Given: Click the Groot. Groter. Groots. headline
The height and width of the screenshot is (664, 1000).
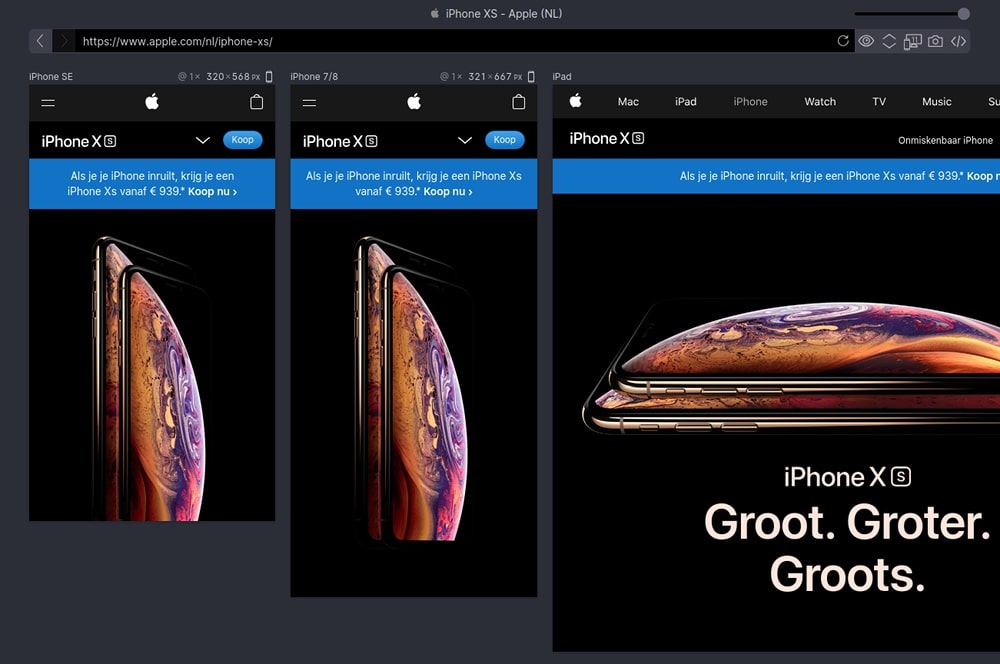Looking at the screenshot, I should coord(847,548).
